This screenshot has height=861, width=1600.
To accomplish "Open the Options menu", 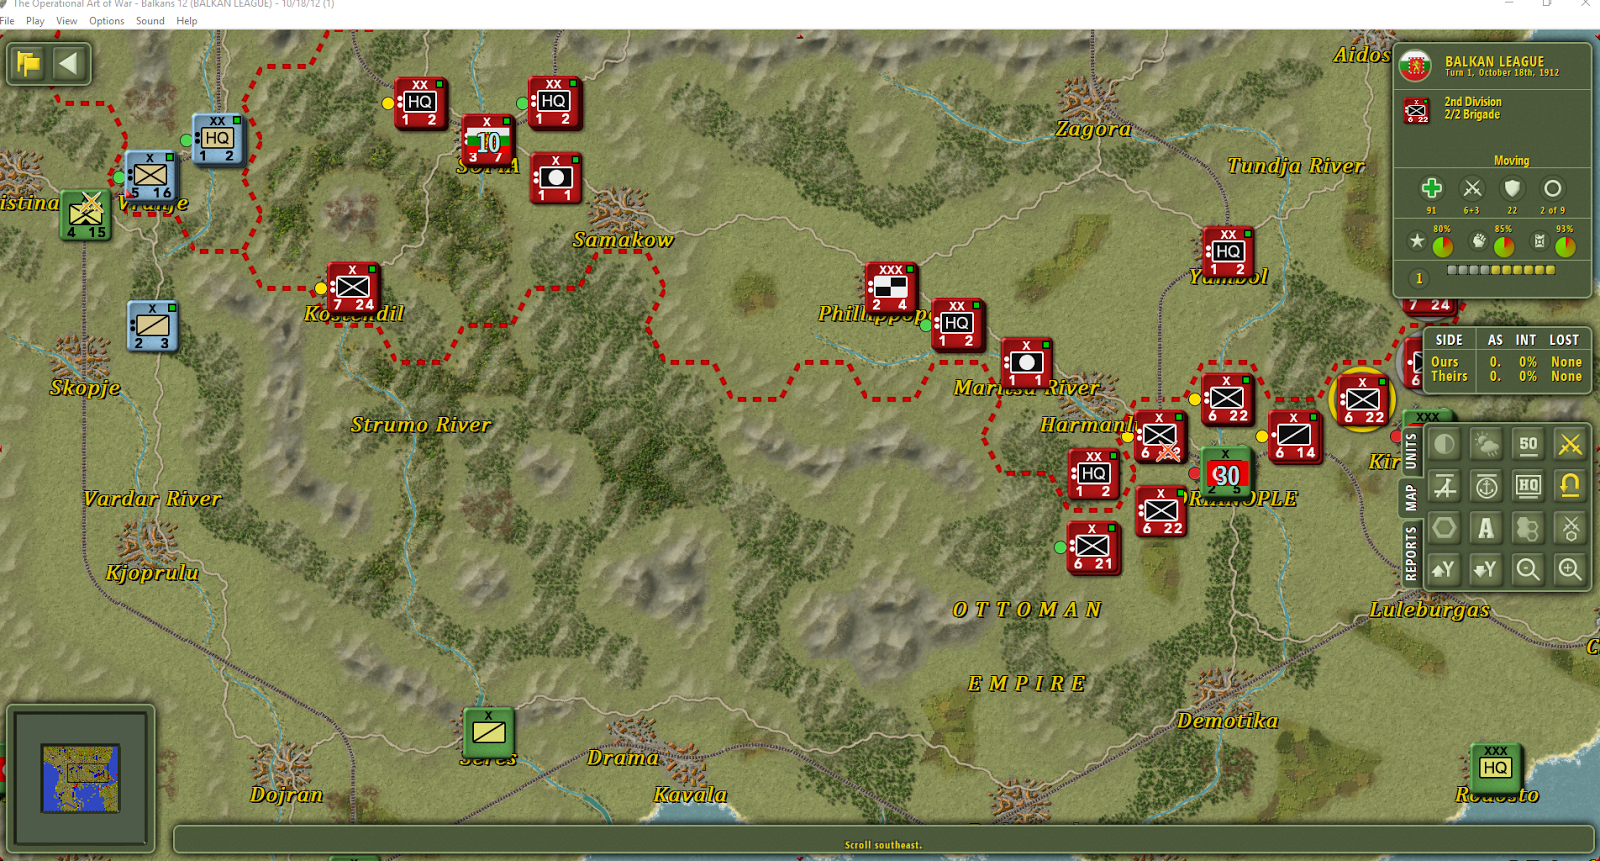I will 107,20.
